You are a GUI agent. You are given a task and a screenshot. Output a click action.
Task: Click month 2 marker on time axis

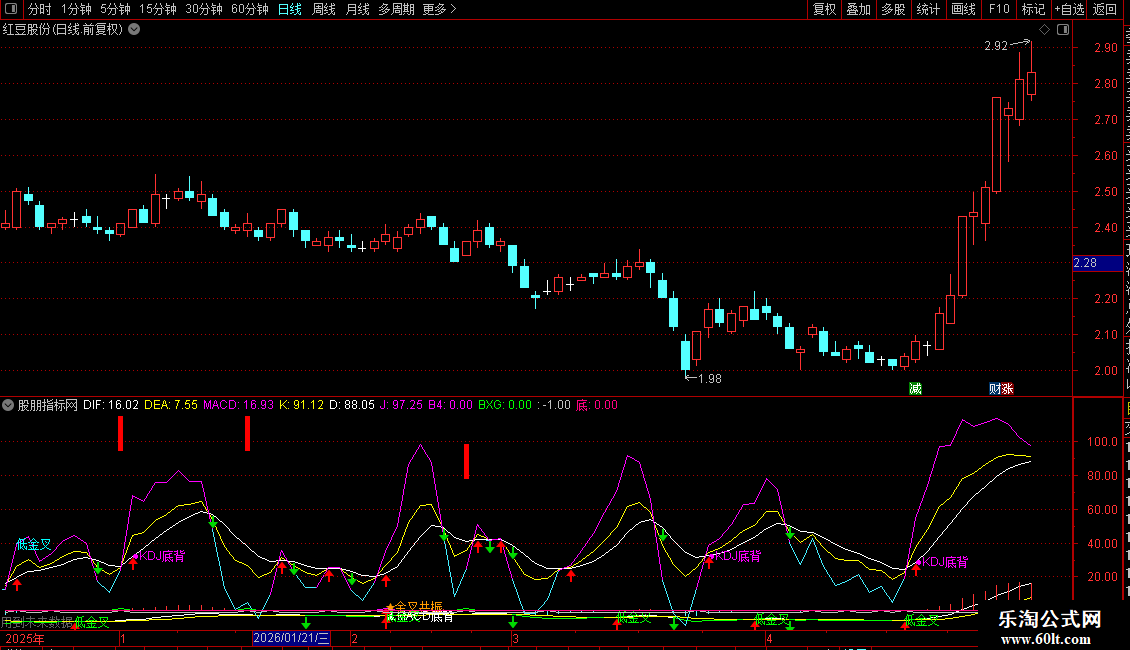pyautogui.click(x=354, y=639)
